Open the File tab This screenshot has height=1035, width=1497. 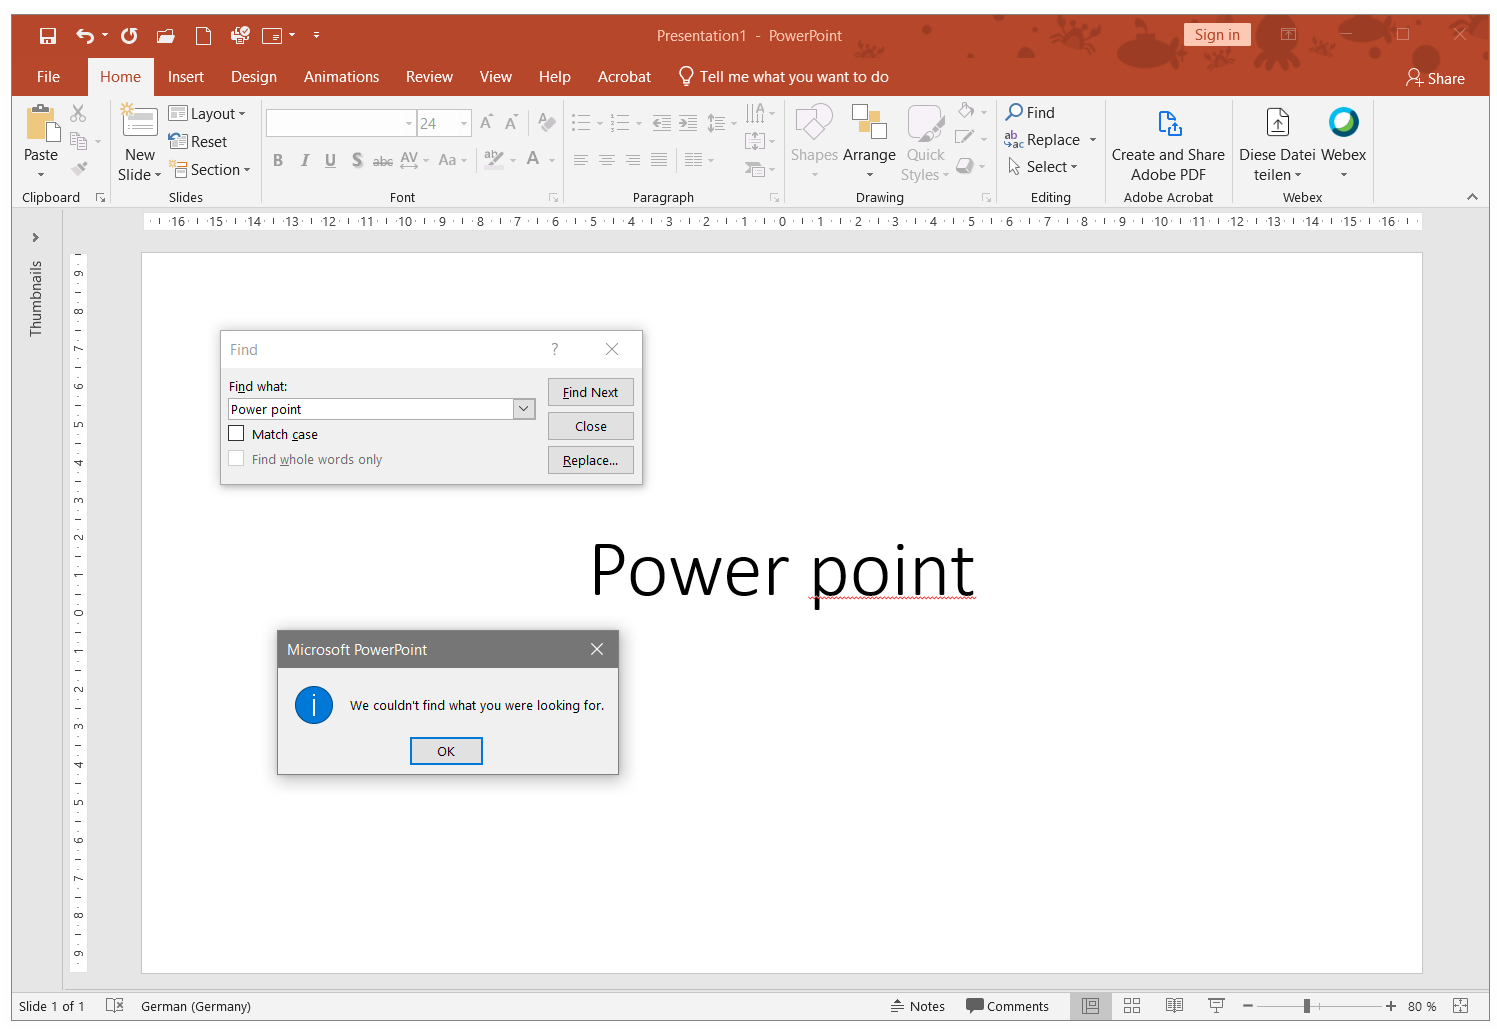point(48,77)
